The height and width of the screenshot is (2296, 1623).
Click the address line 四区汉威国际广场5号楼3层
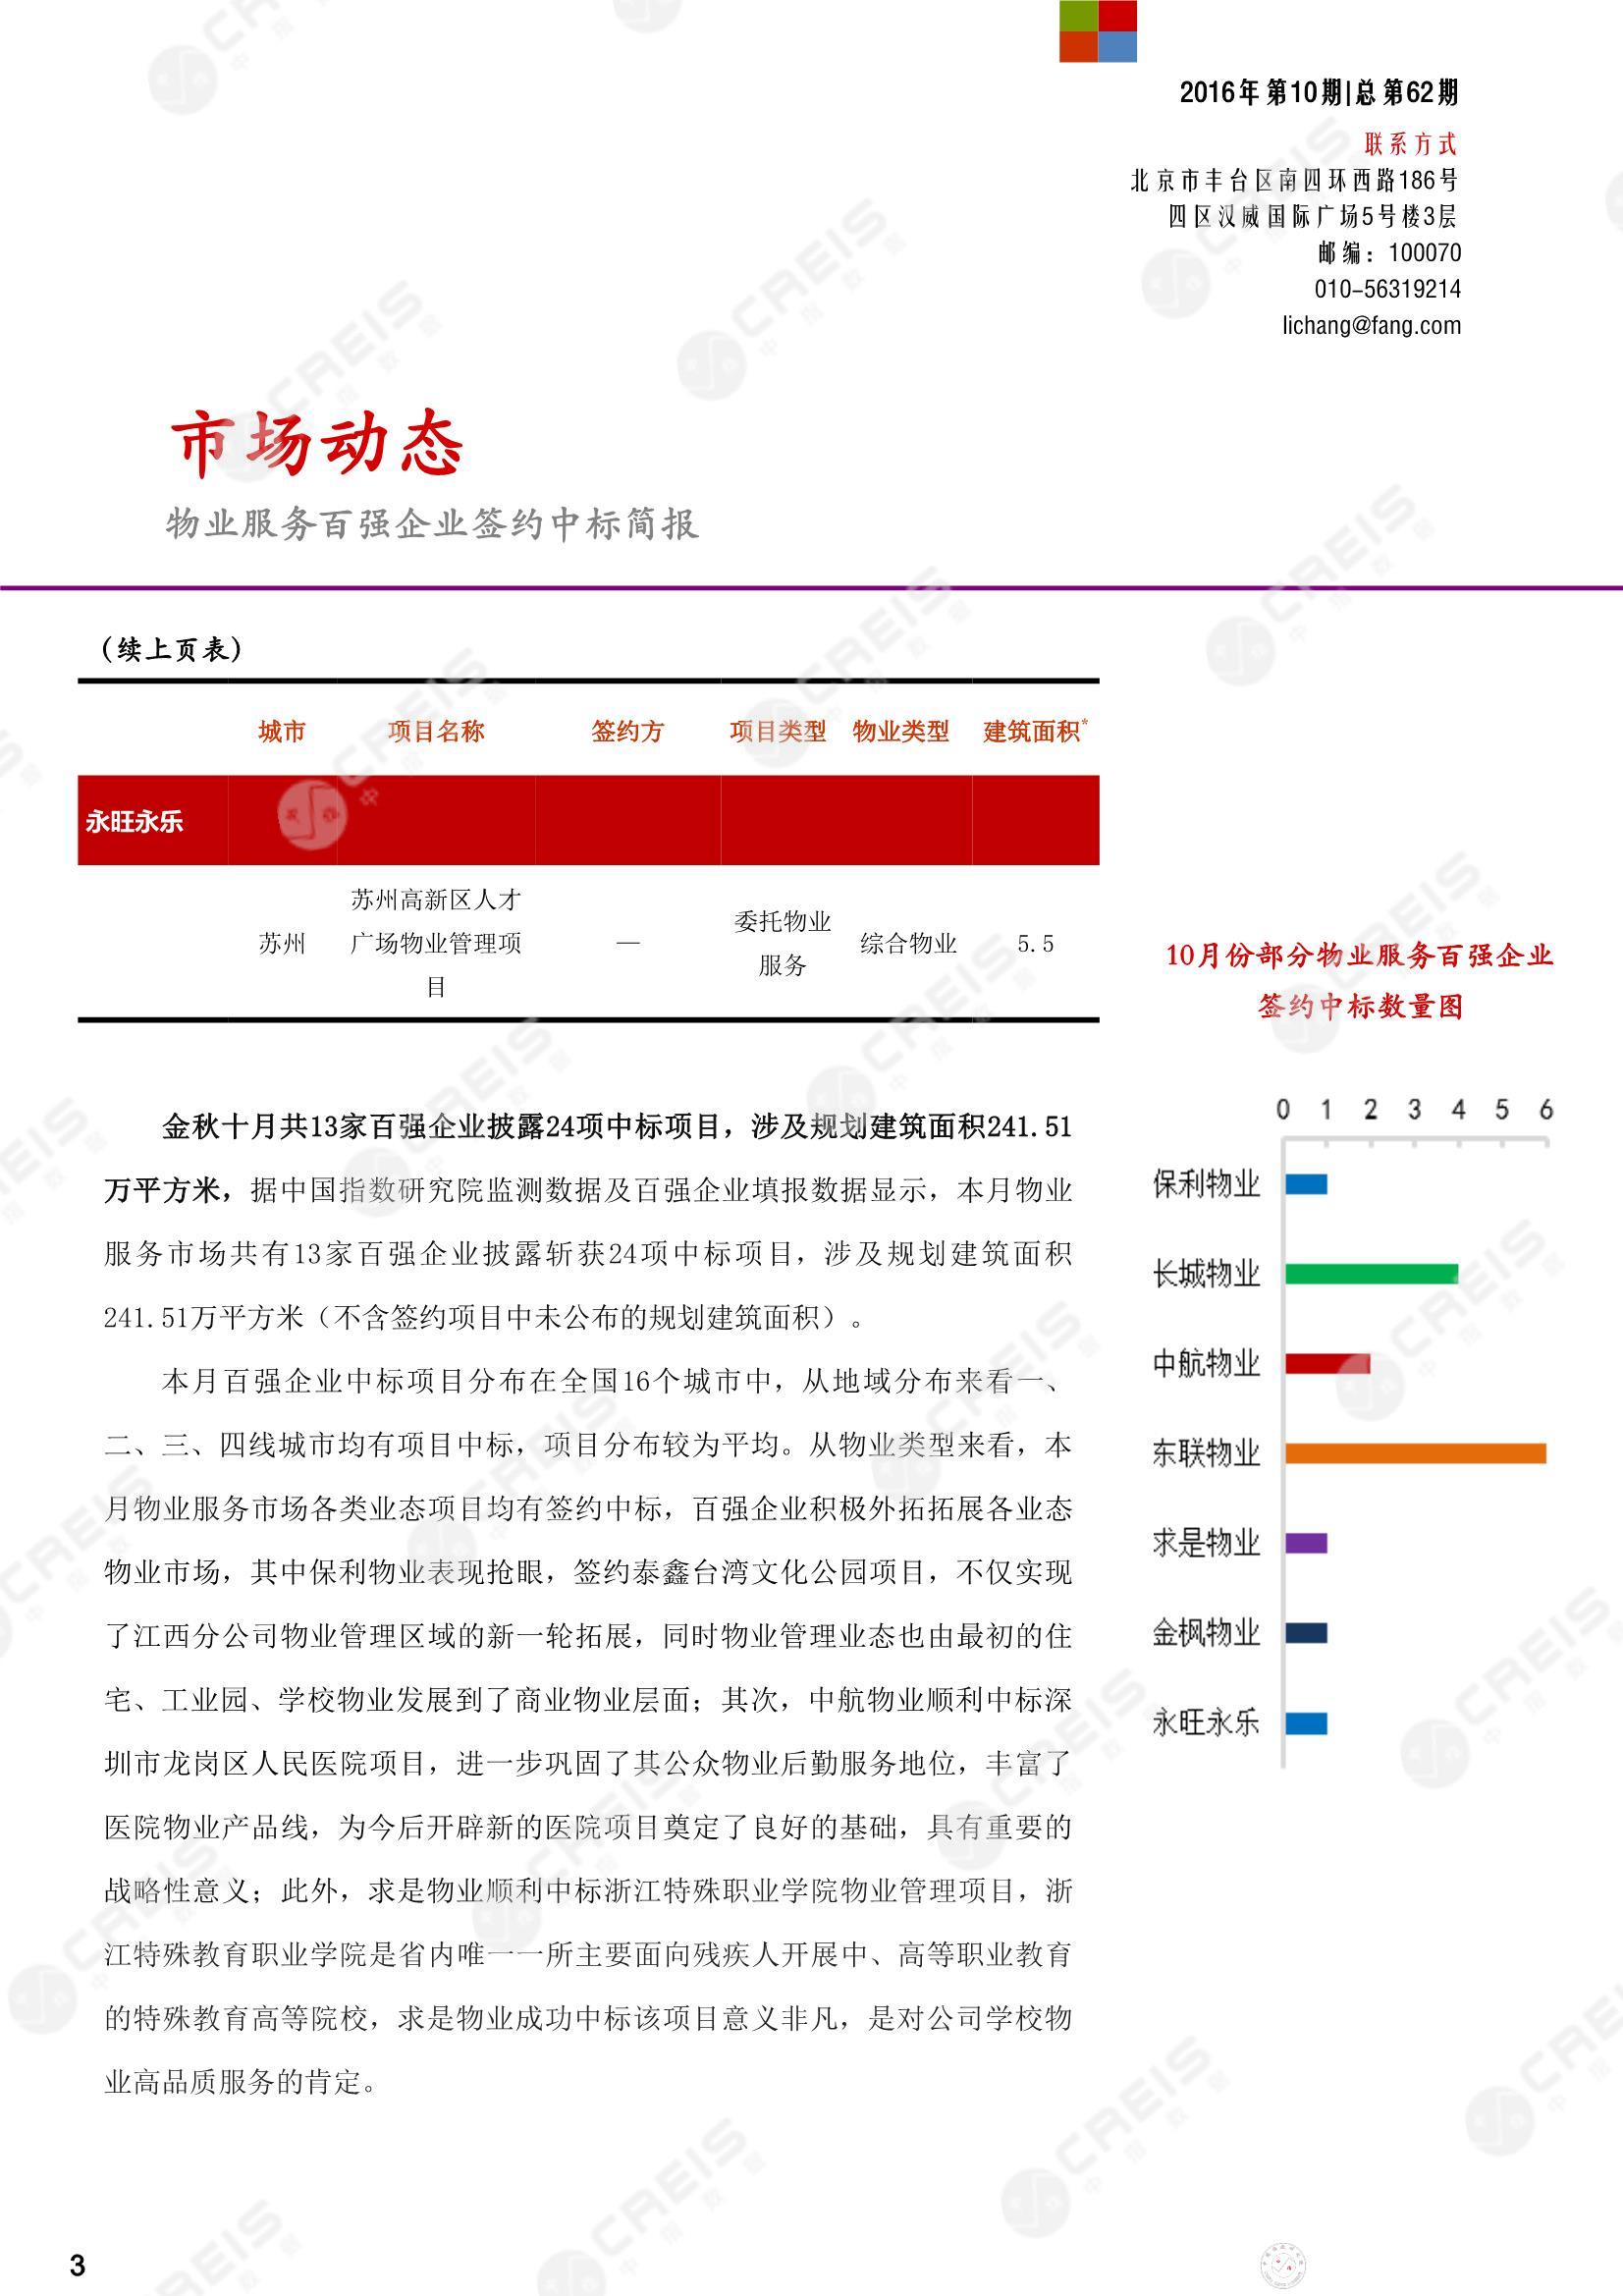coord(1313,217)
